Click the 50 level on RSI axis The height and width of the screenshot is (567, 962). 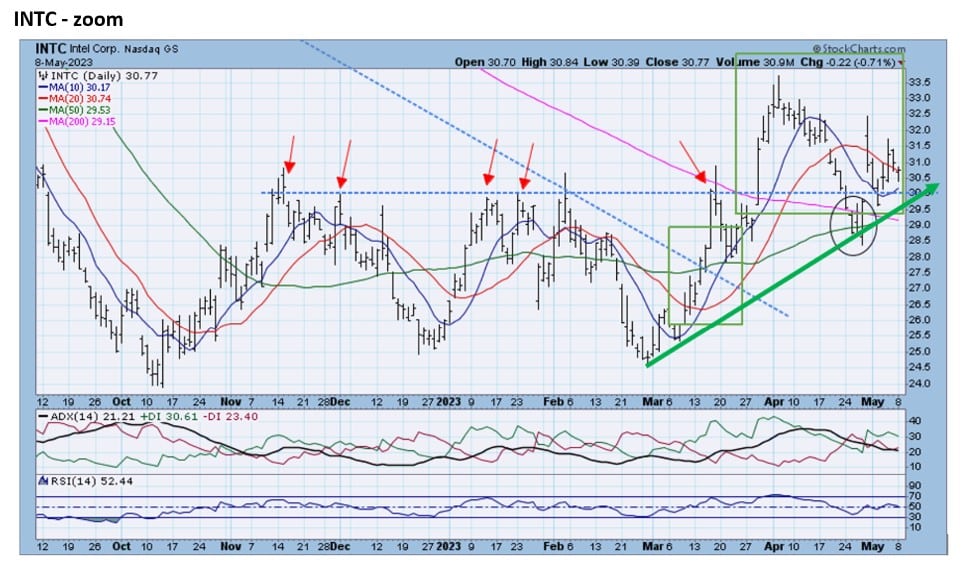(915, 506)
